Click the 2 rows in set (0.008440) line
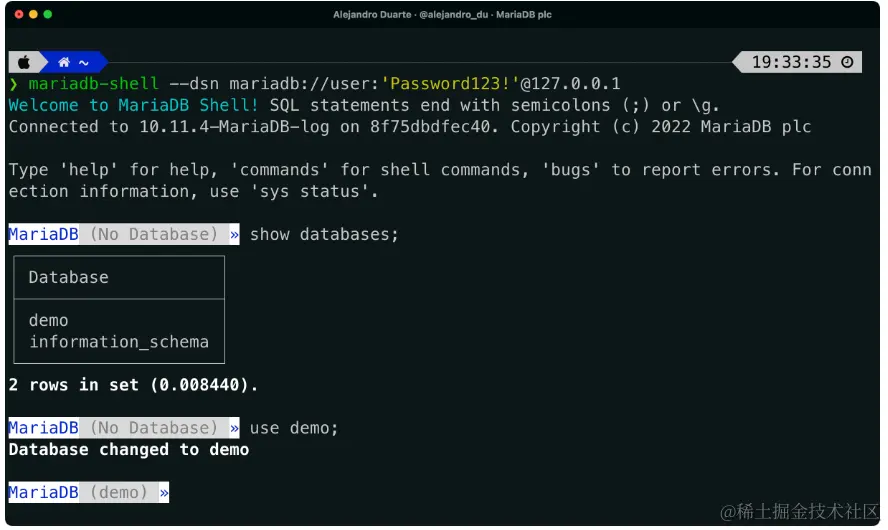Image resolution: width=888 pixels, height=530 pixels. [134, 385]
